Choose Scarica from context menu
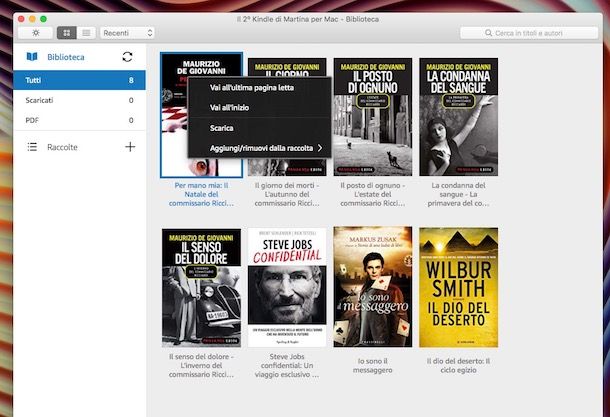 point(259,128)
